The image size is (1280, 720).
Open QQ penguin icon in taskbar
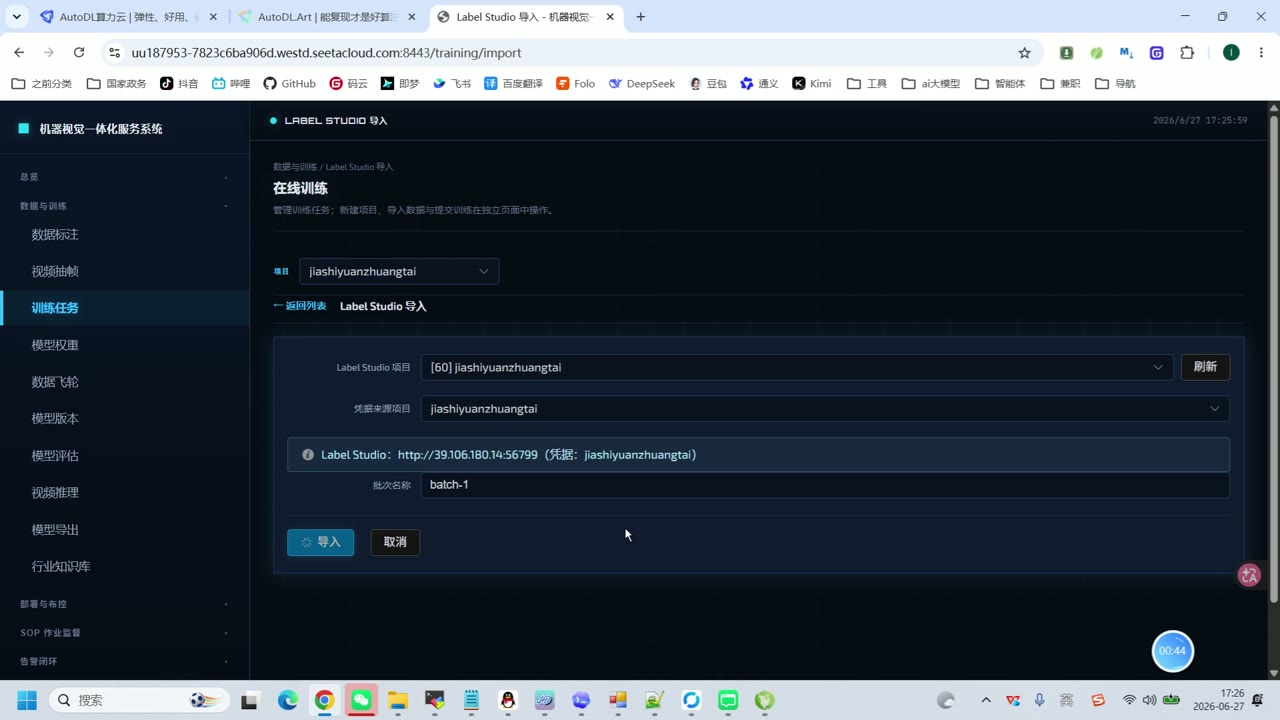coord(508,700)
